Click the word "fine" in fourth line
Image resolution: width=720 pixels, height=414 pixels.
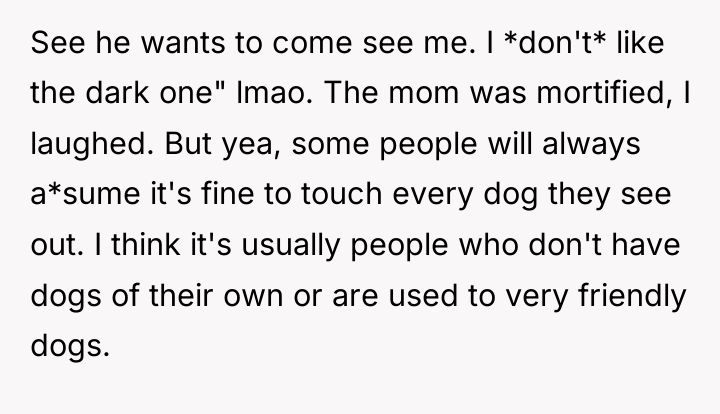[227, 193]
